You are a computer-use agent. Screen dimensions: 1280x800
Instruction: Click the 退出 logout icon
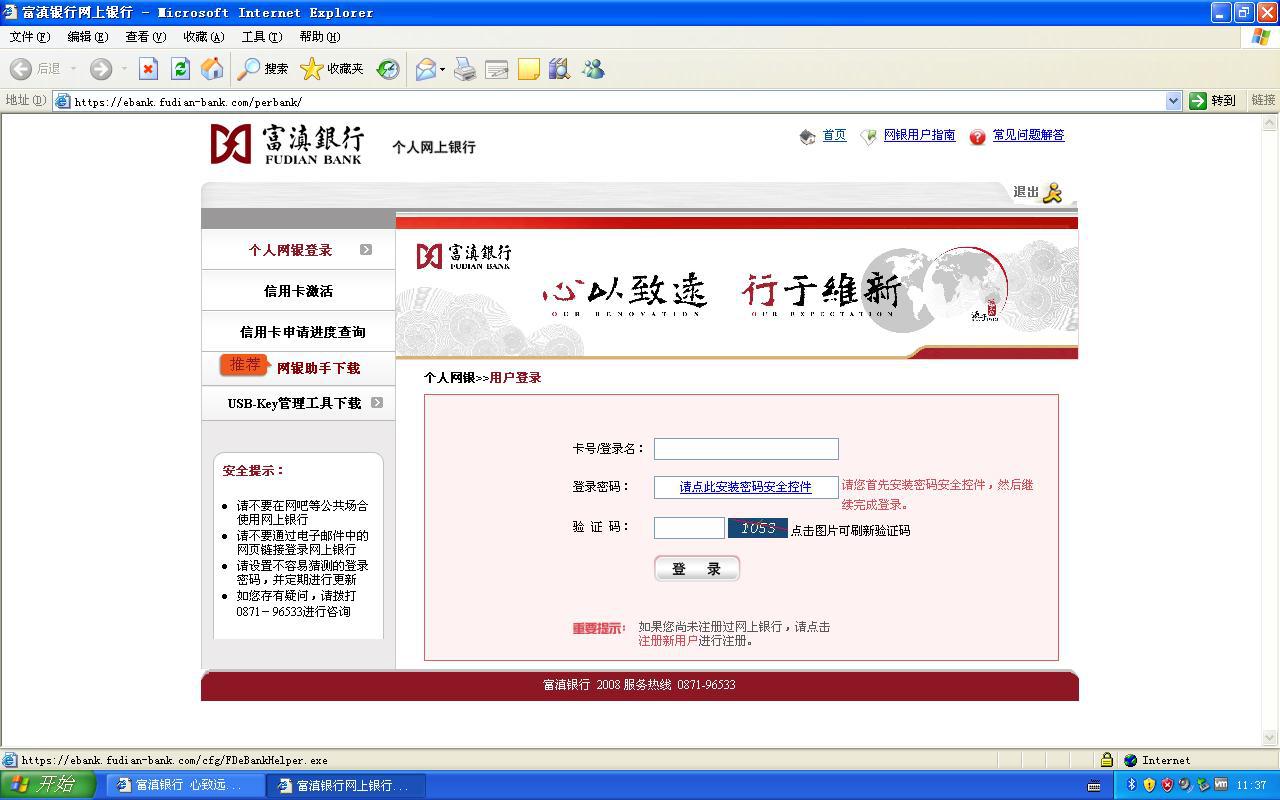[x=1051, y=193]
